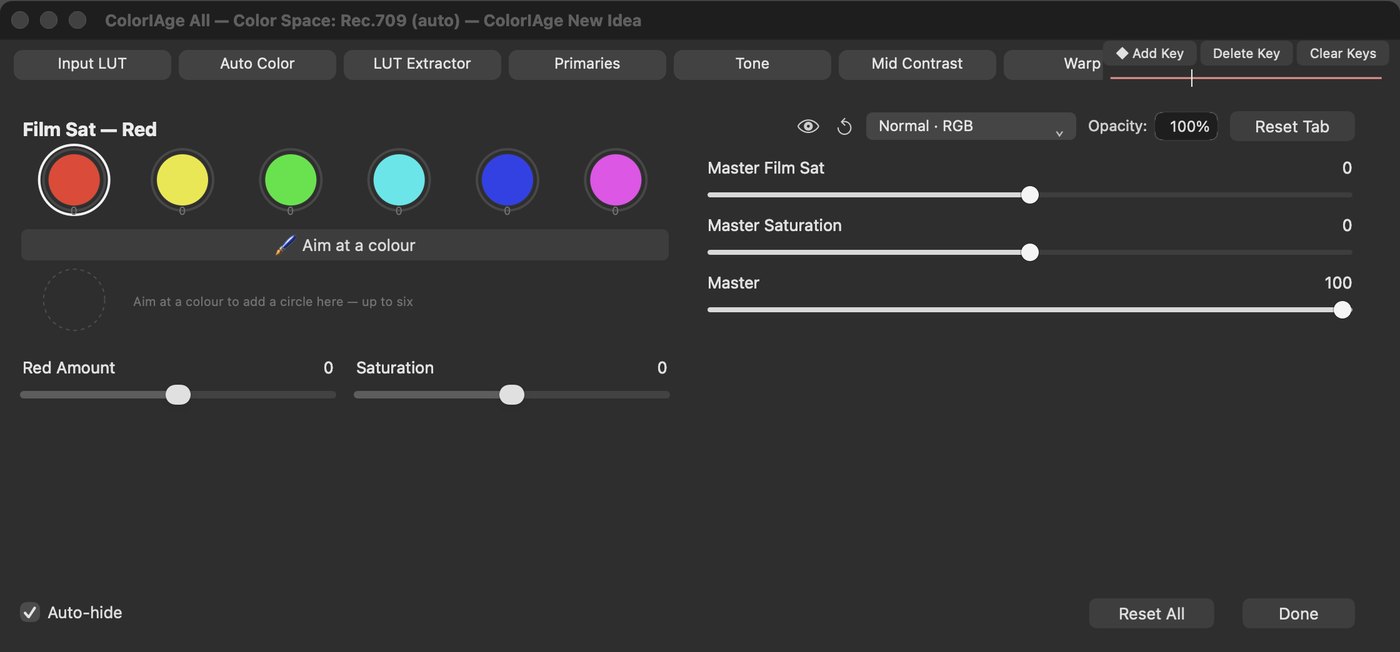
Task: Select the blue color circle
Action: point(507,180)
